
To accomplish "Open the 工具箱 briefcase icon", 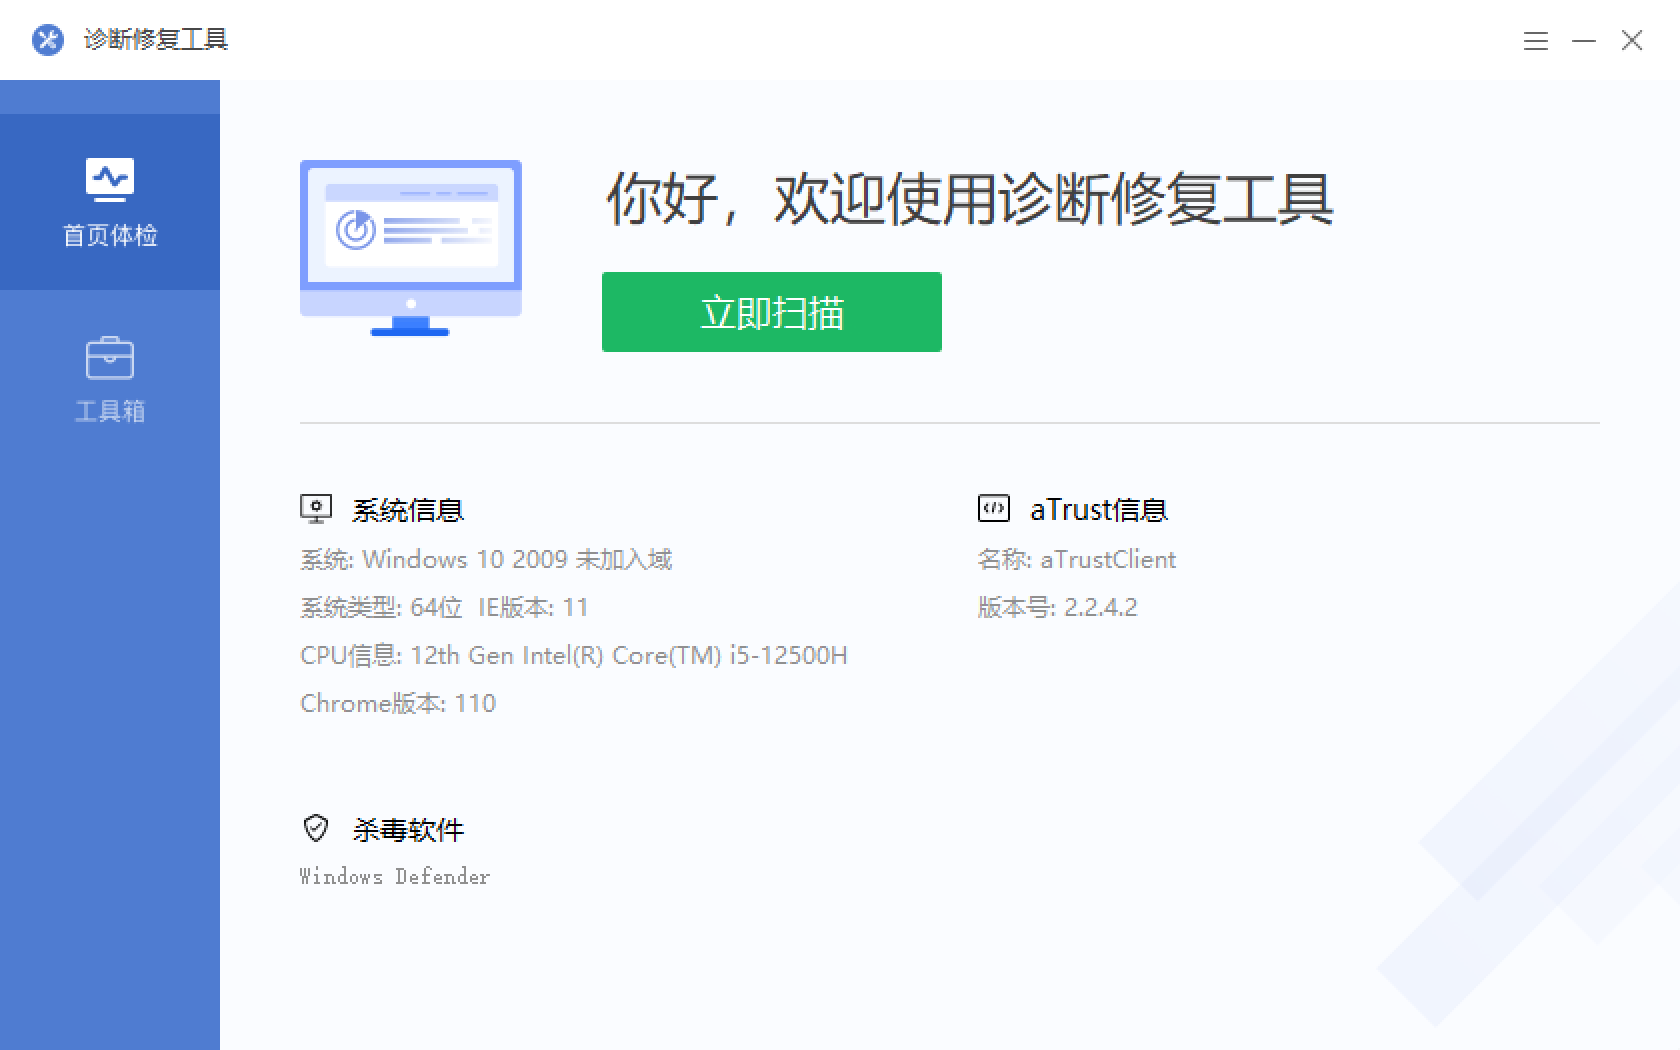I will pos(110,358).
